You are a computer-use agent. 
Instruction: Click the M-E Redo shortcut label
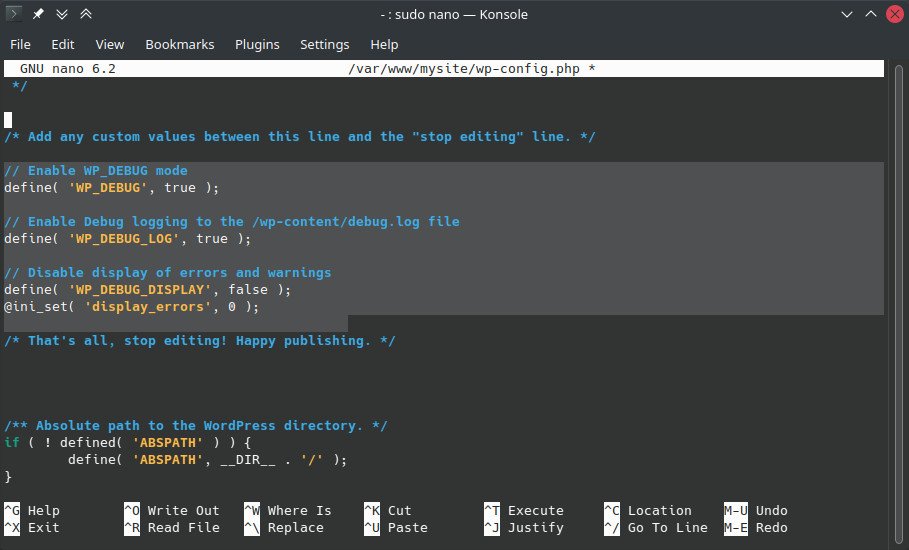tap(756, 527)
